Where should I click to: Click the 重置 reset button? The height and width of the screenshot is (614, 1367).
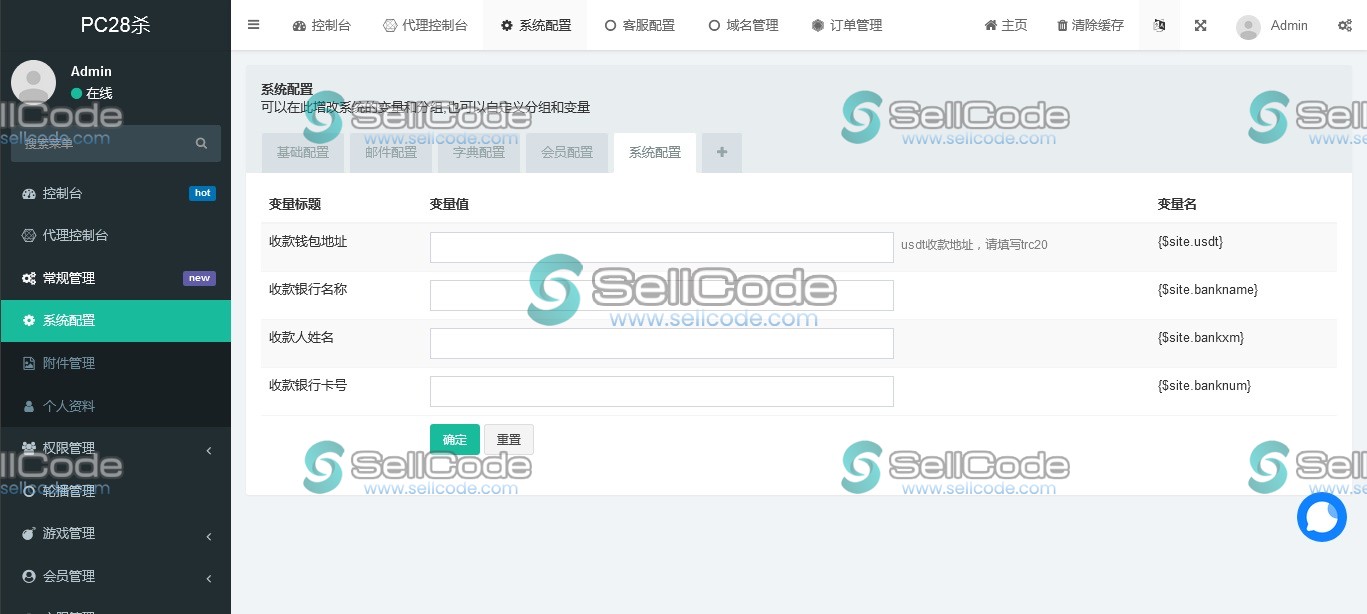(509, 439)
